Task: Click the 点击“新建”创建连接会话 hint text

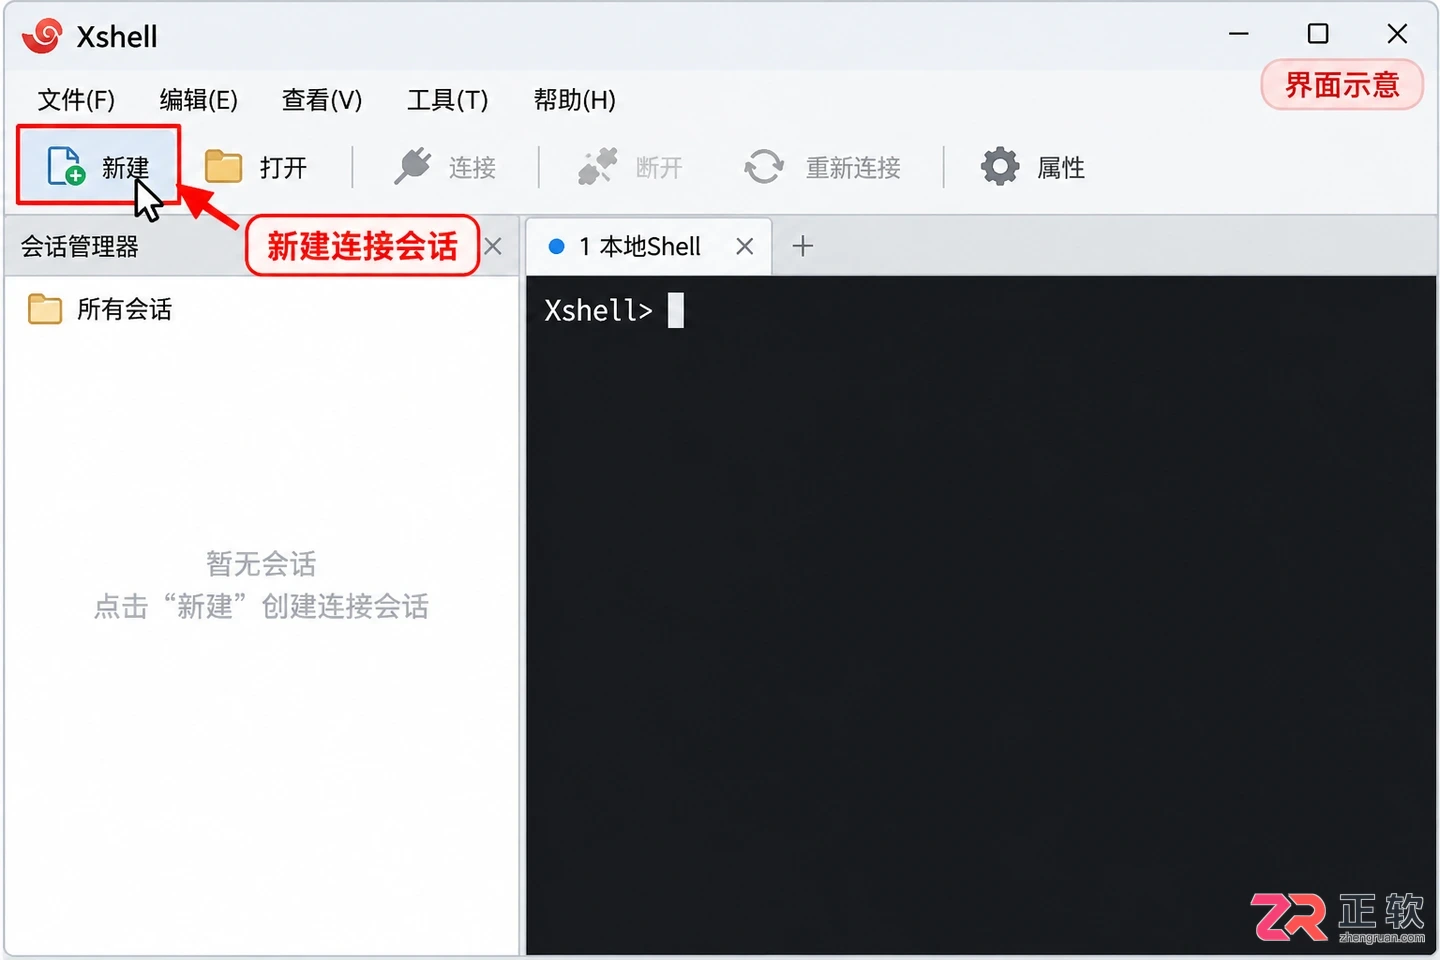Action: [x=261, y=606]
